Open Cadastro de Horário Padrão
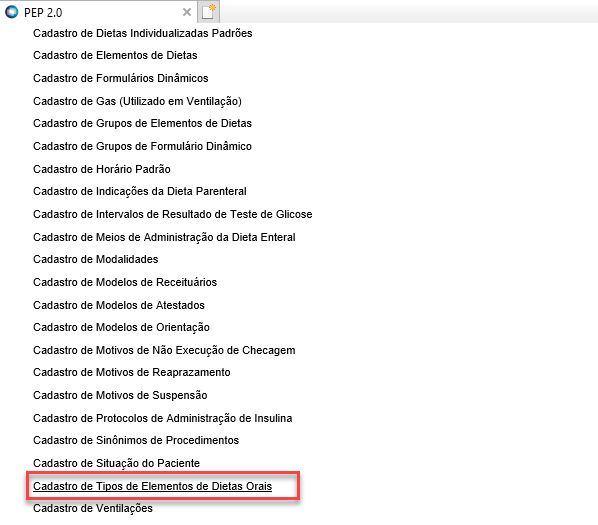This screenshot has width=598, height=525. point(102,169)
